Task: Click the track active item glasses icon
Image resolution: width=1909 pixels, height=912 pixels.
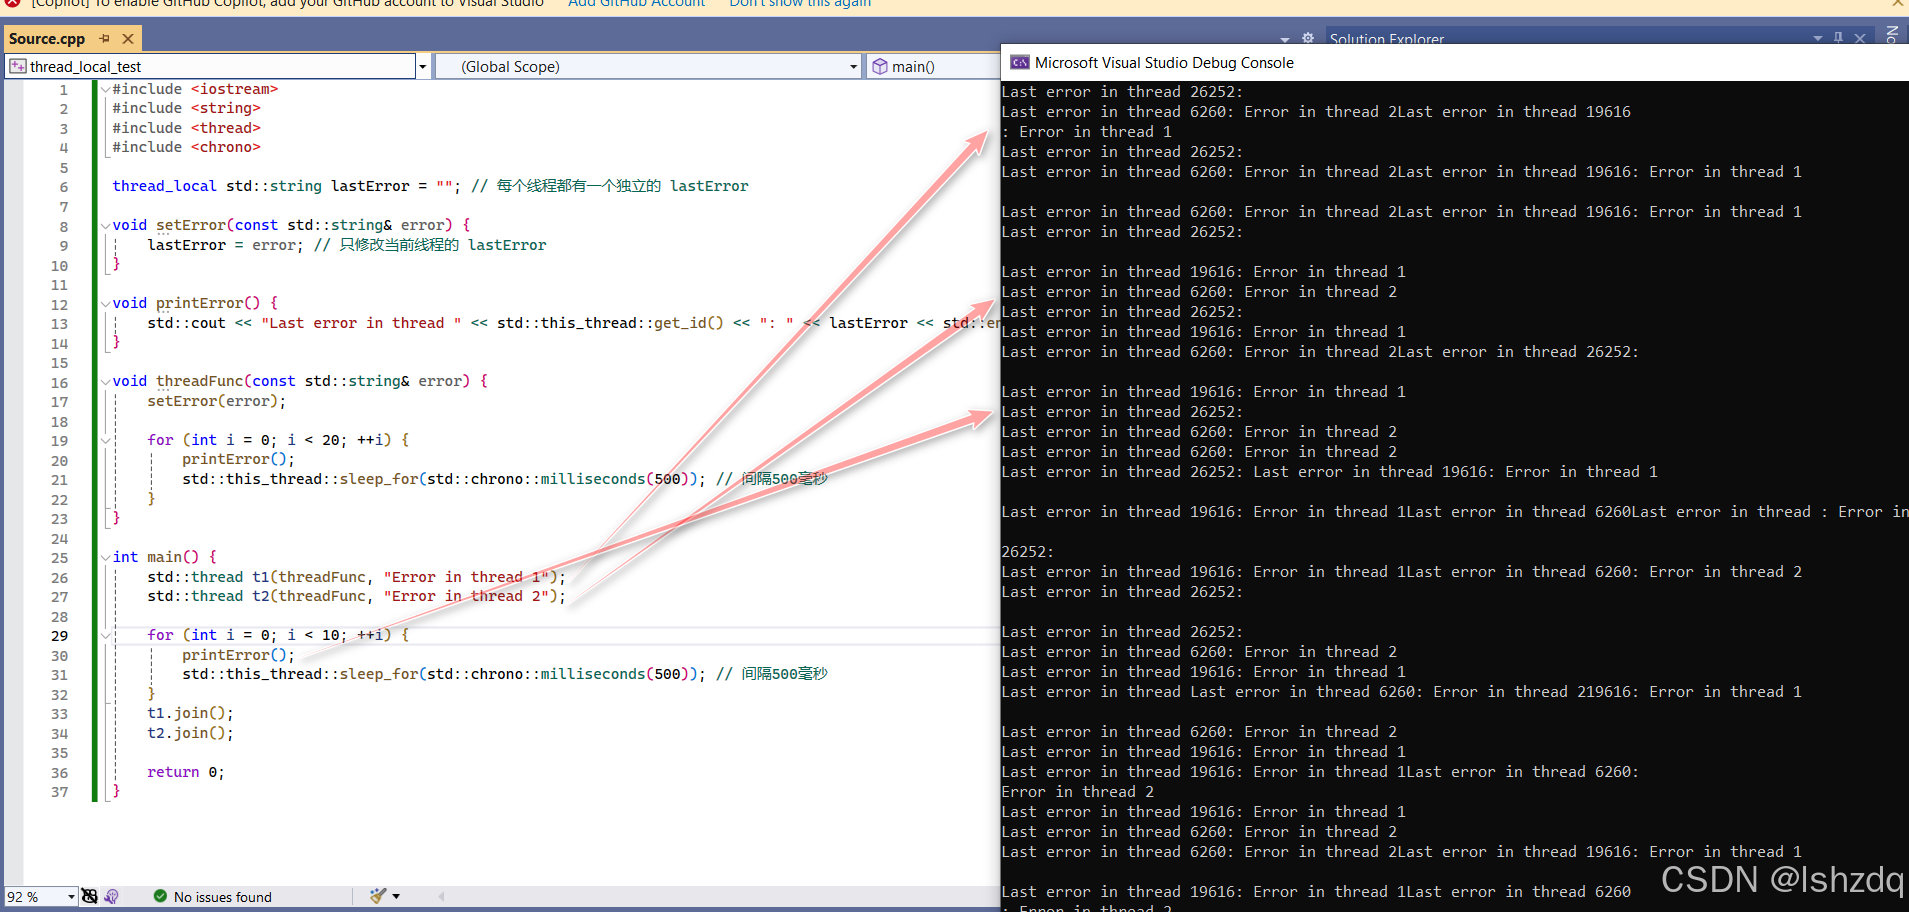Action: 90,896
